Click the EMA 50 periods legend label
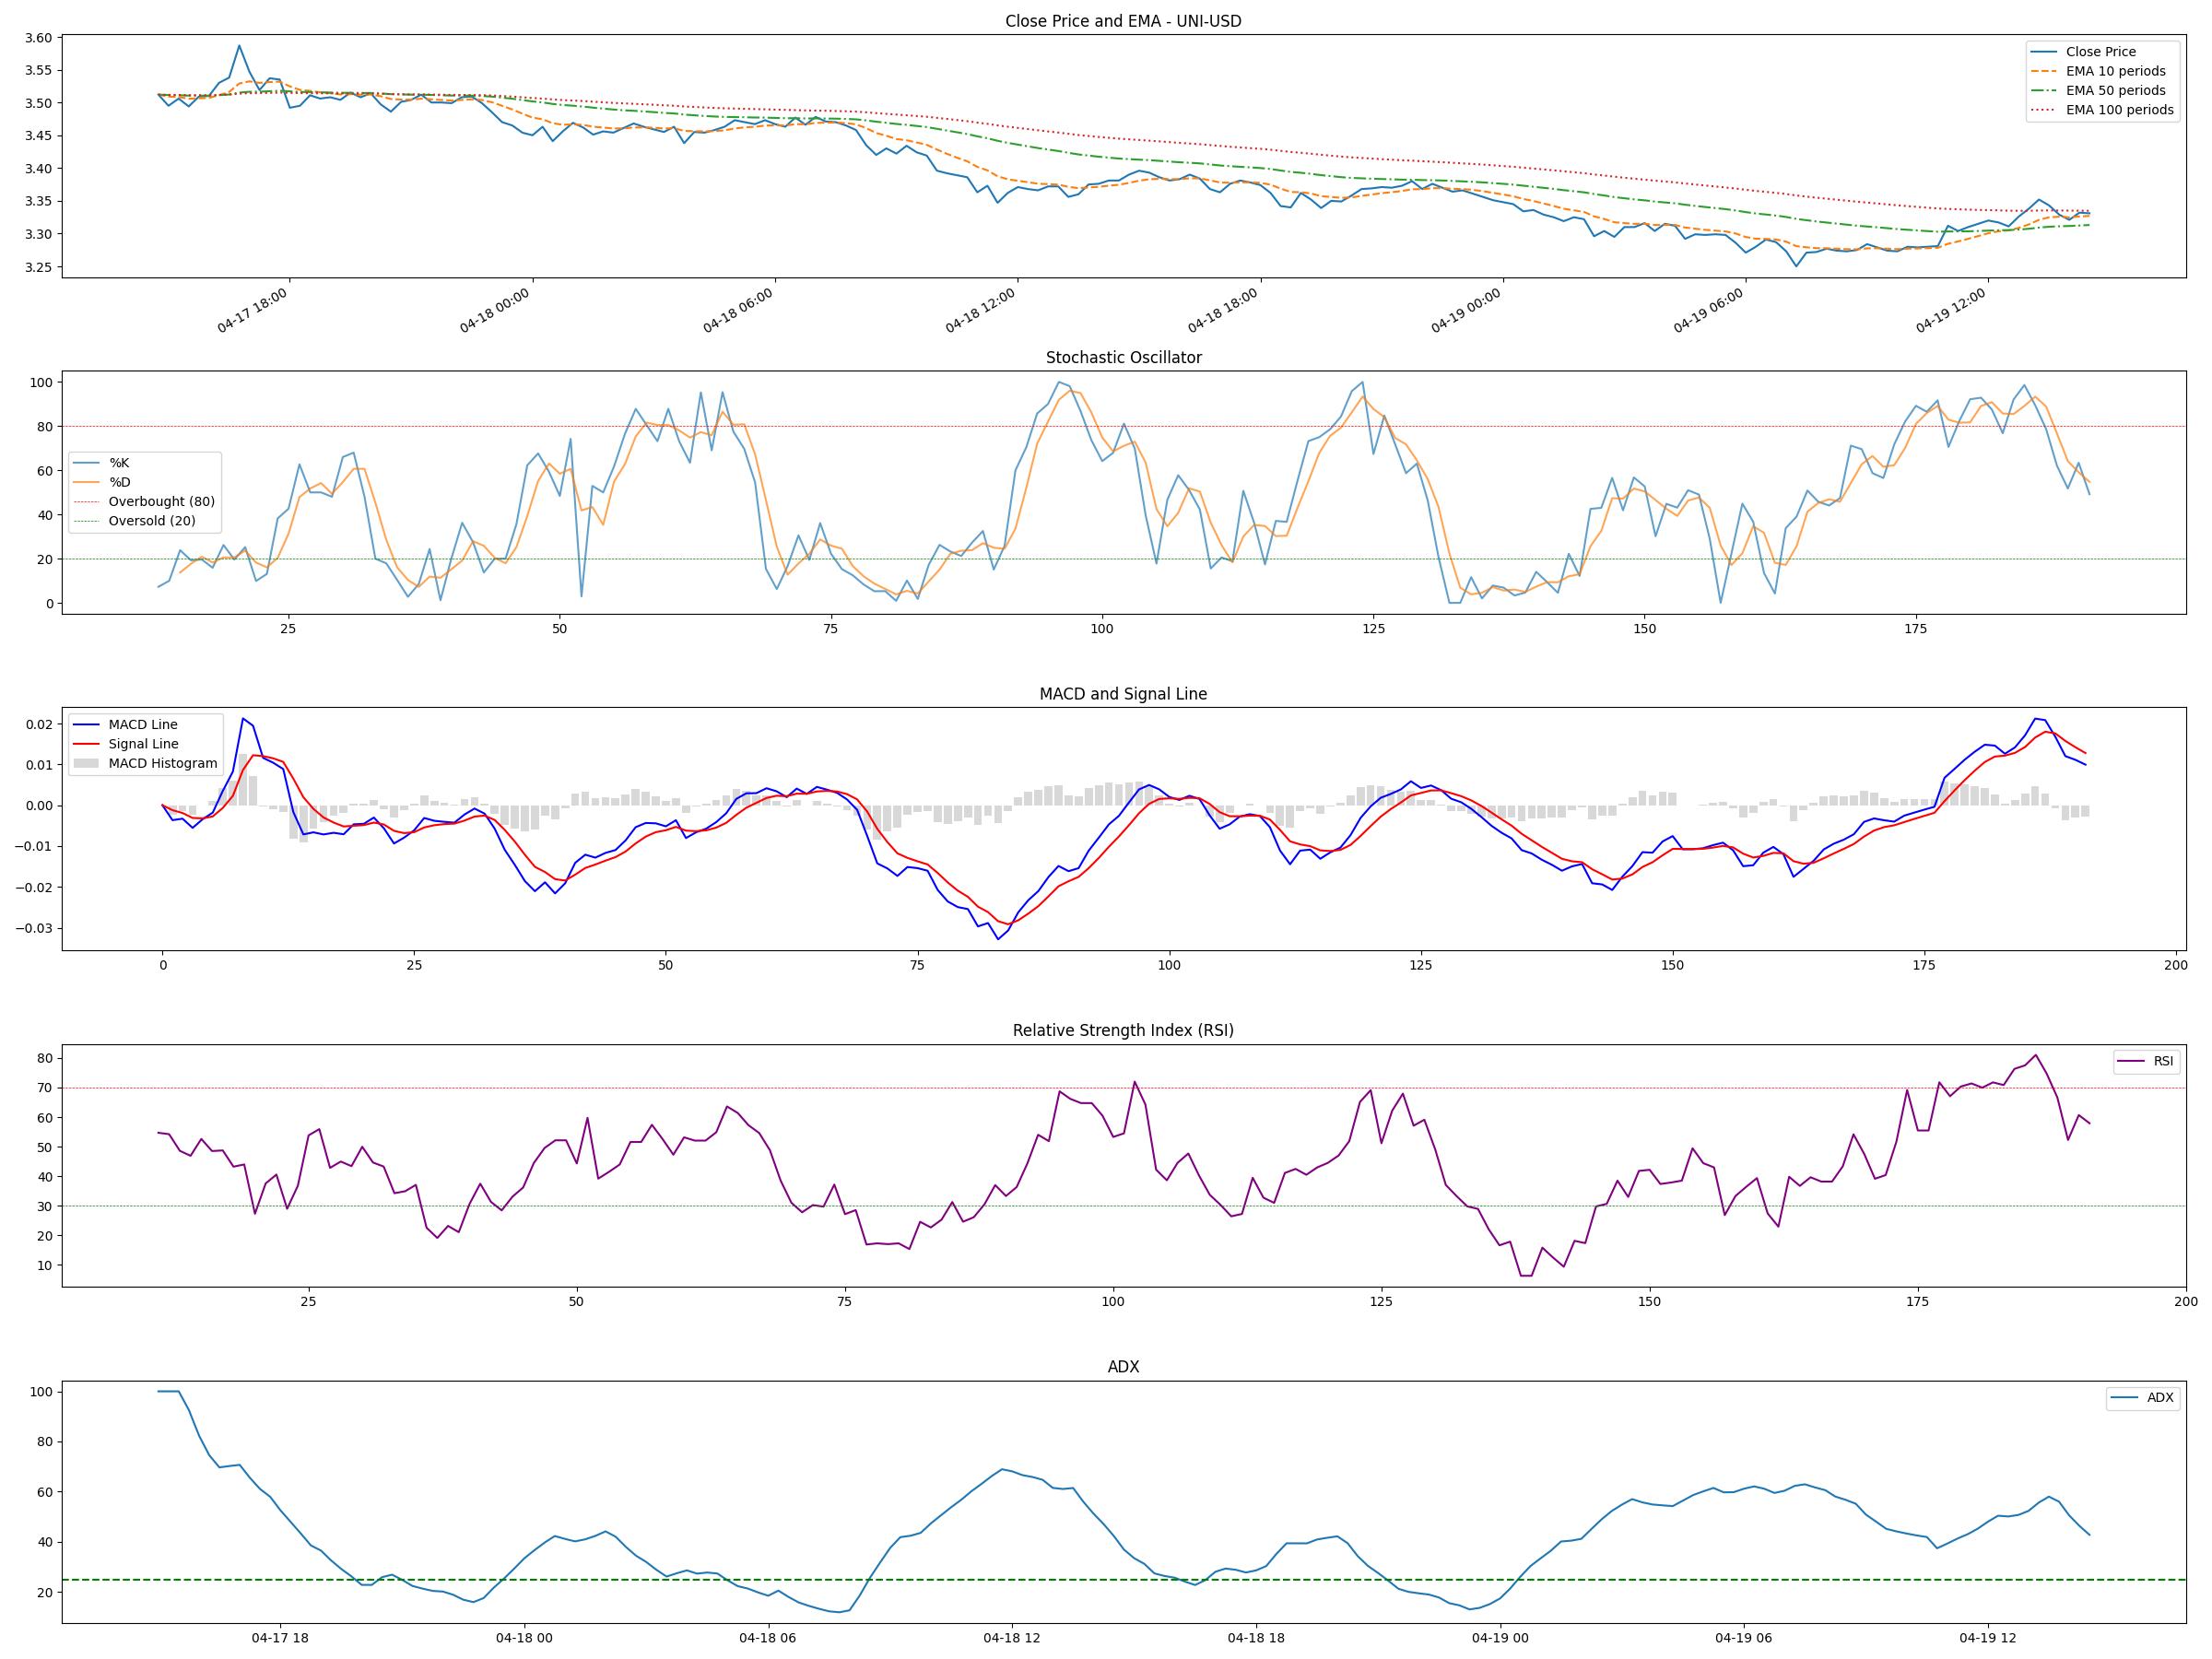 2115,91
